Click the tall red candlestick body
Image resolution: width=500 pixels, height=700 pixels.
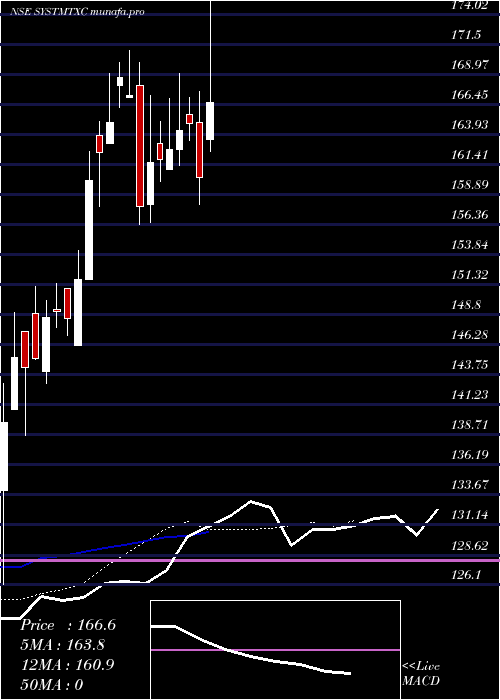click(140, 146)
